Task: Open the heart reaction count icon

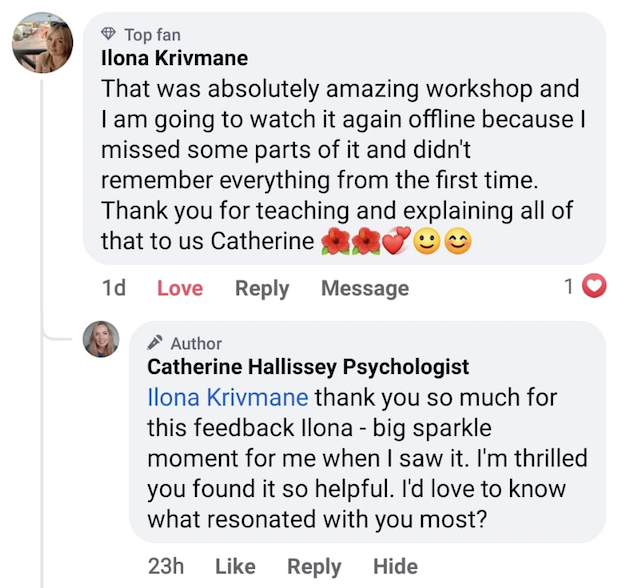Action: tap(594, 287)
